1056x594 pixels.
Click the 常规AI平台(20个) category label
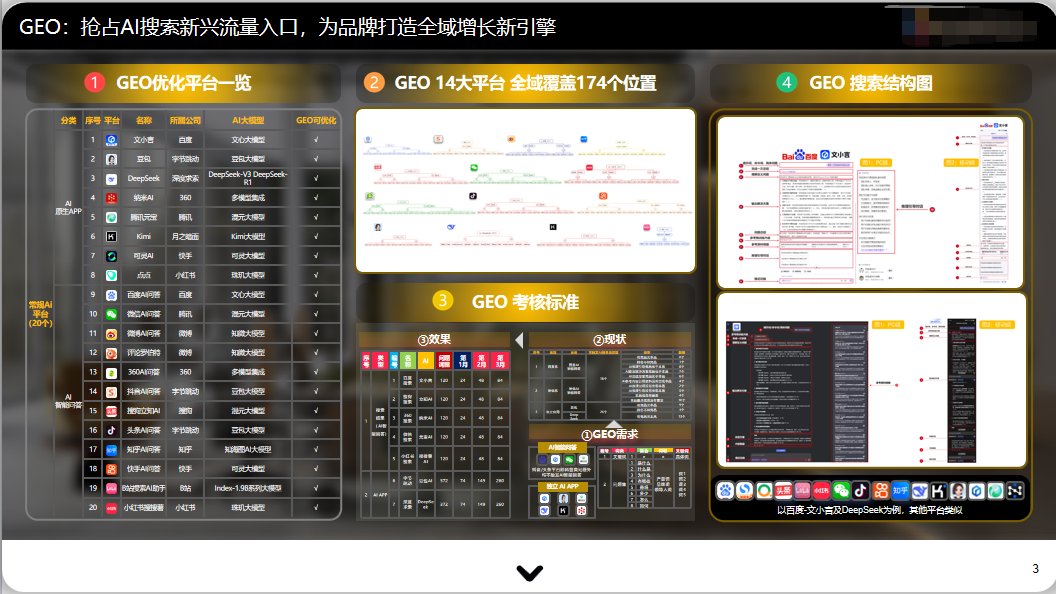40,314
